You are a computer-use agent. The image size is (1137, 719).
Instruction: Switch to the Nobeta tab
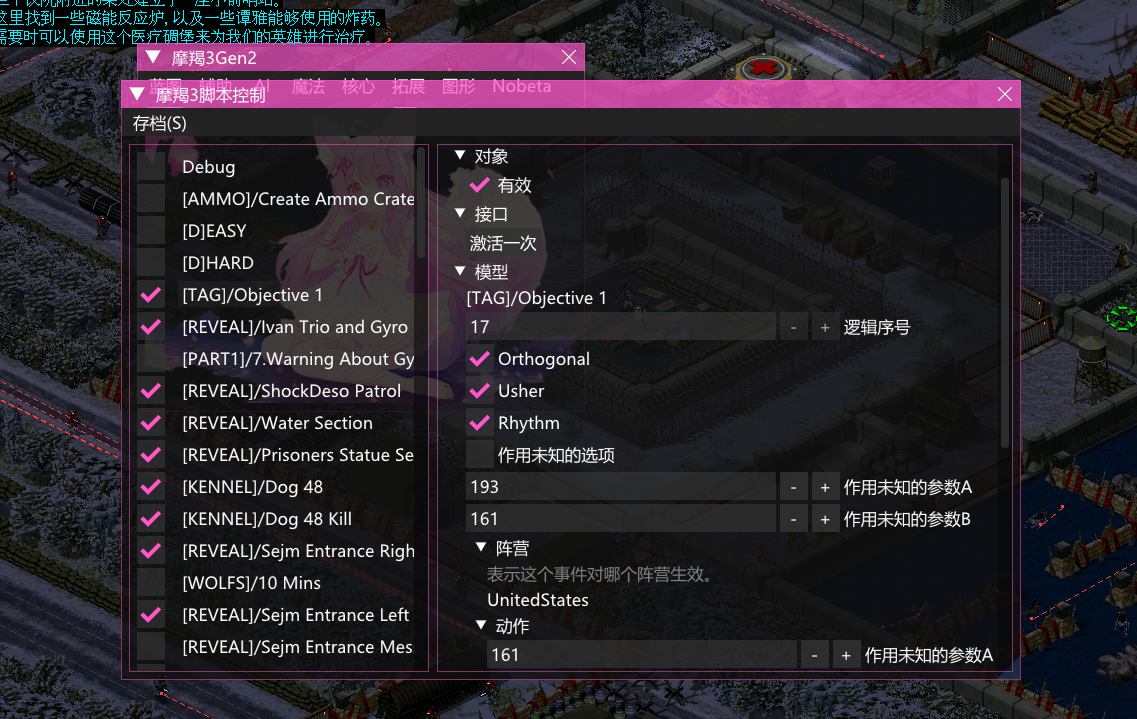pos(521,86)
